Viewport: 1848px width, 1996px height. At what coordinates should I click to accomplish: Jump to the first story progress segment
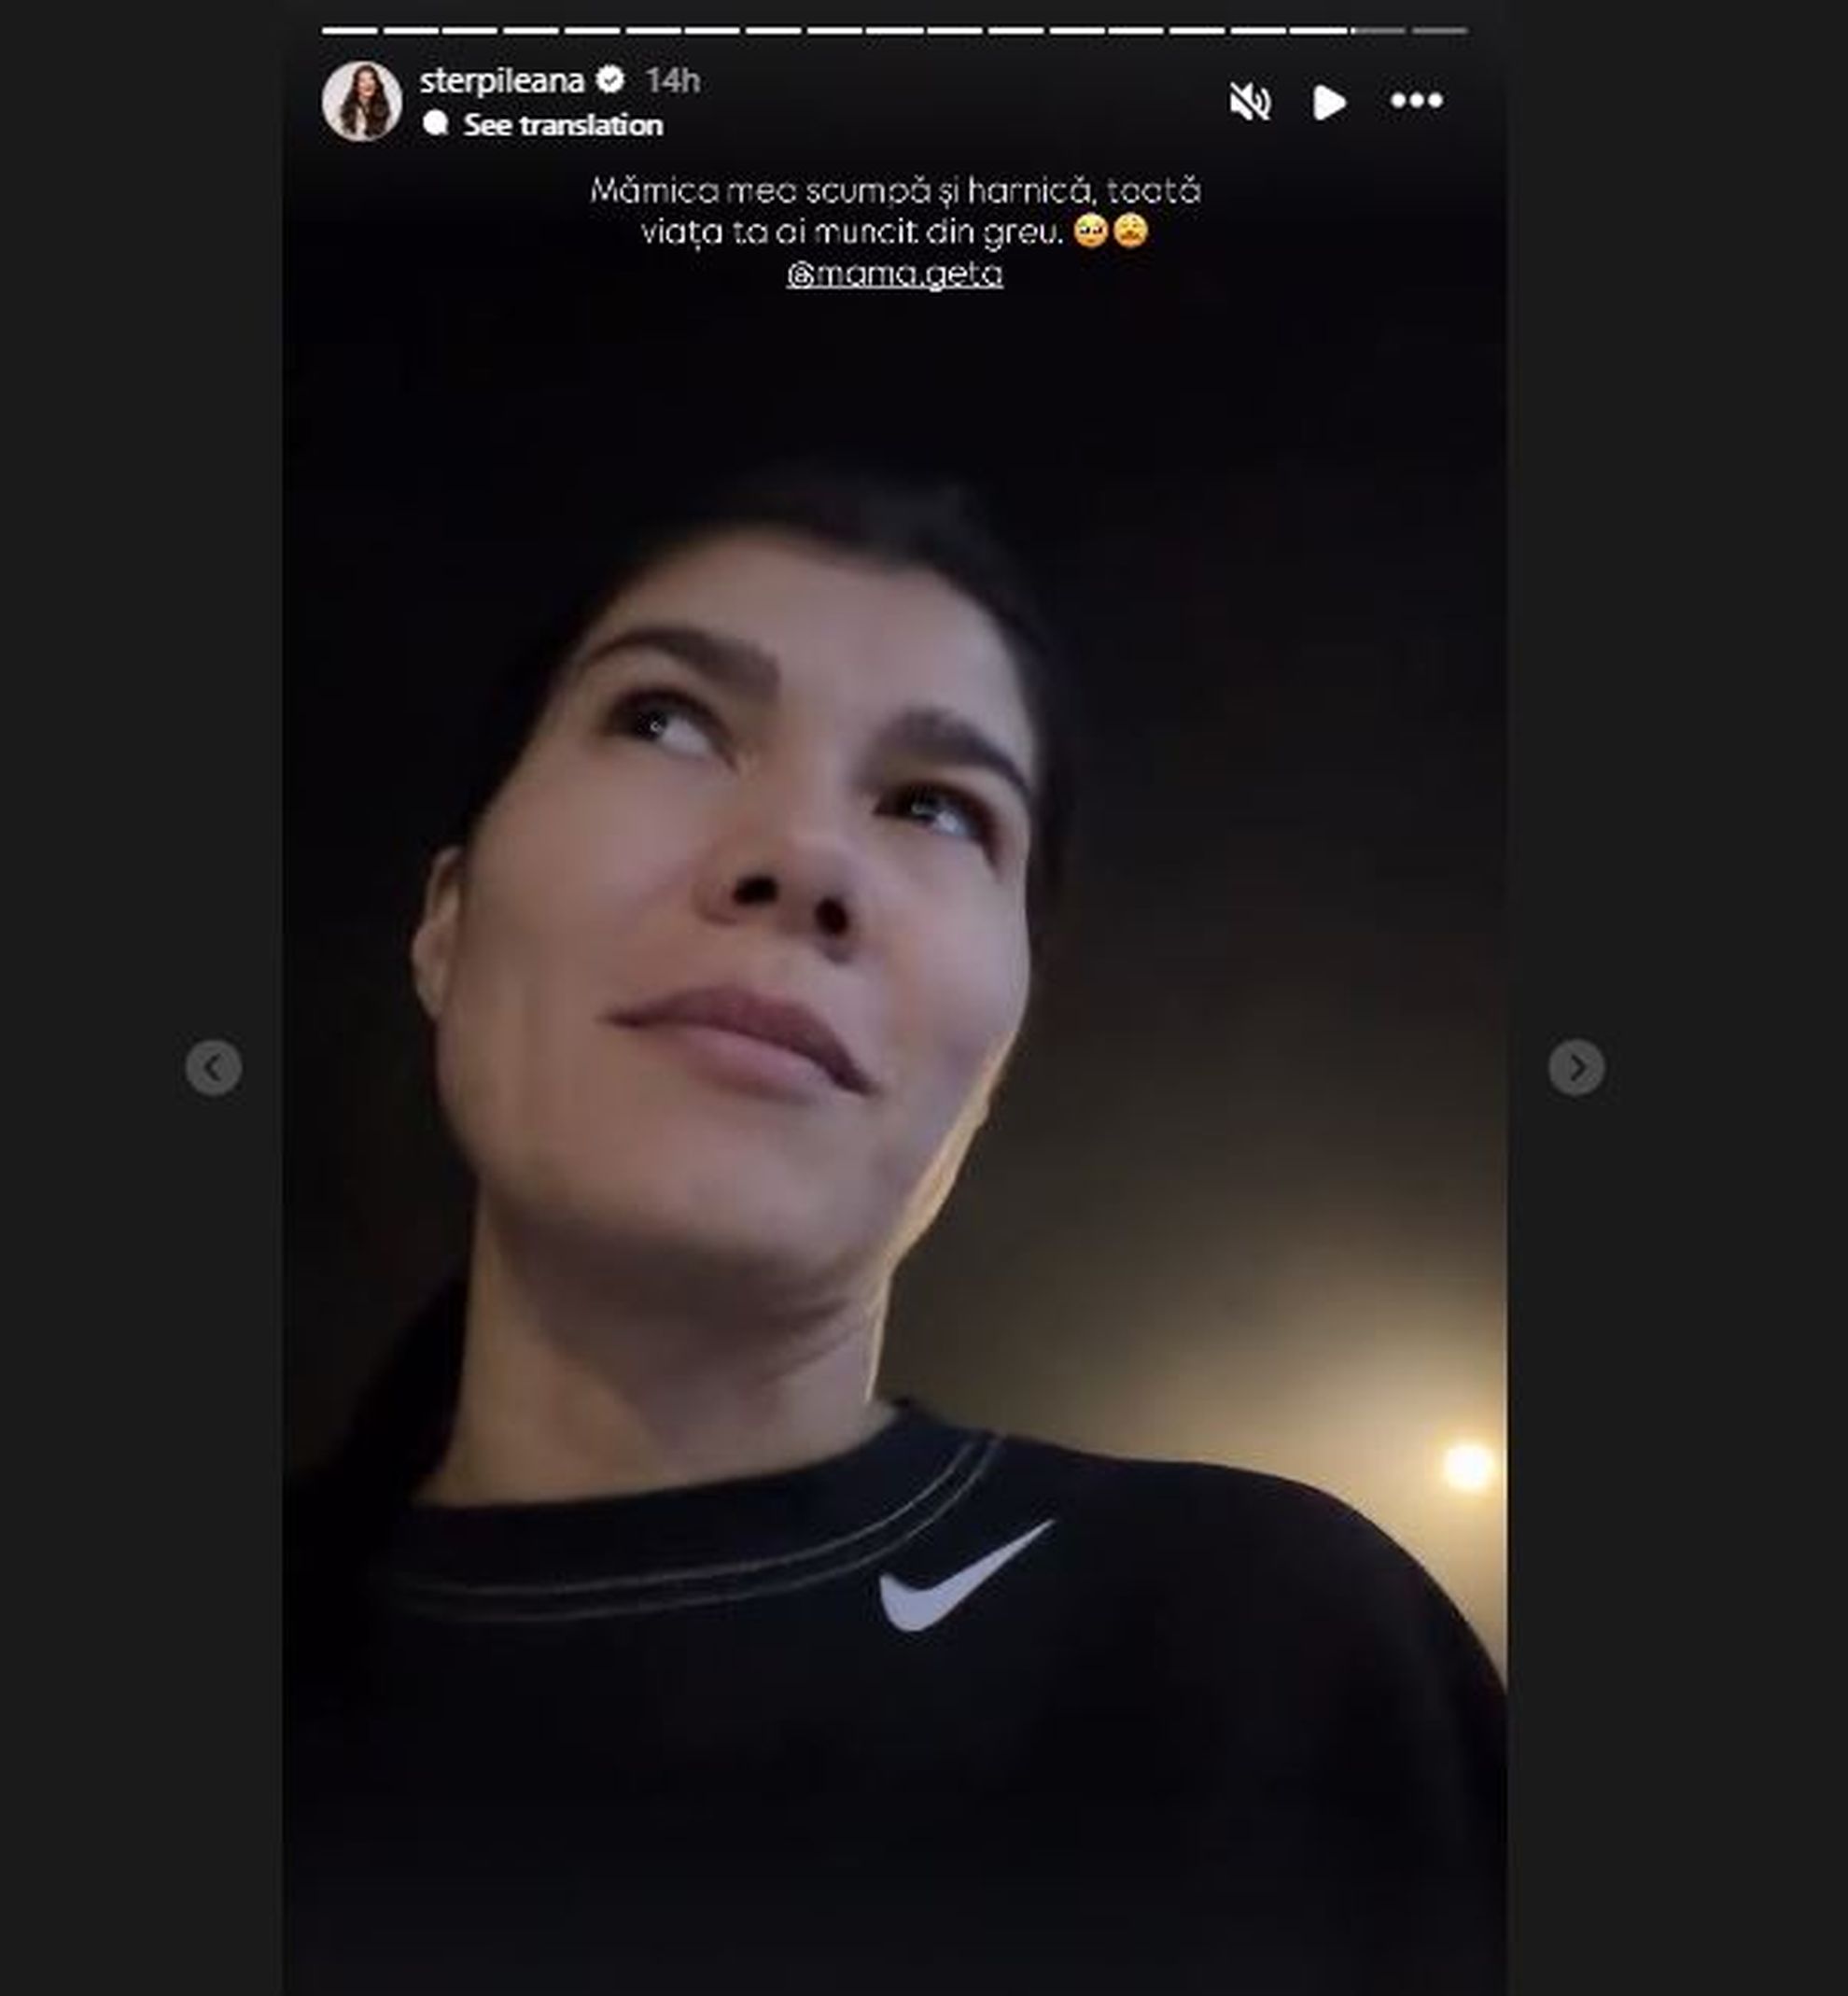pyautogui.click(x=349, y=31)
